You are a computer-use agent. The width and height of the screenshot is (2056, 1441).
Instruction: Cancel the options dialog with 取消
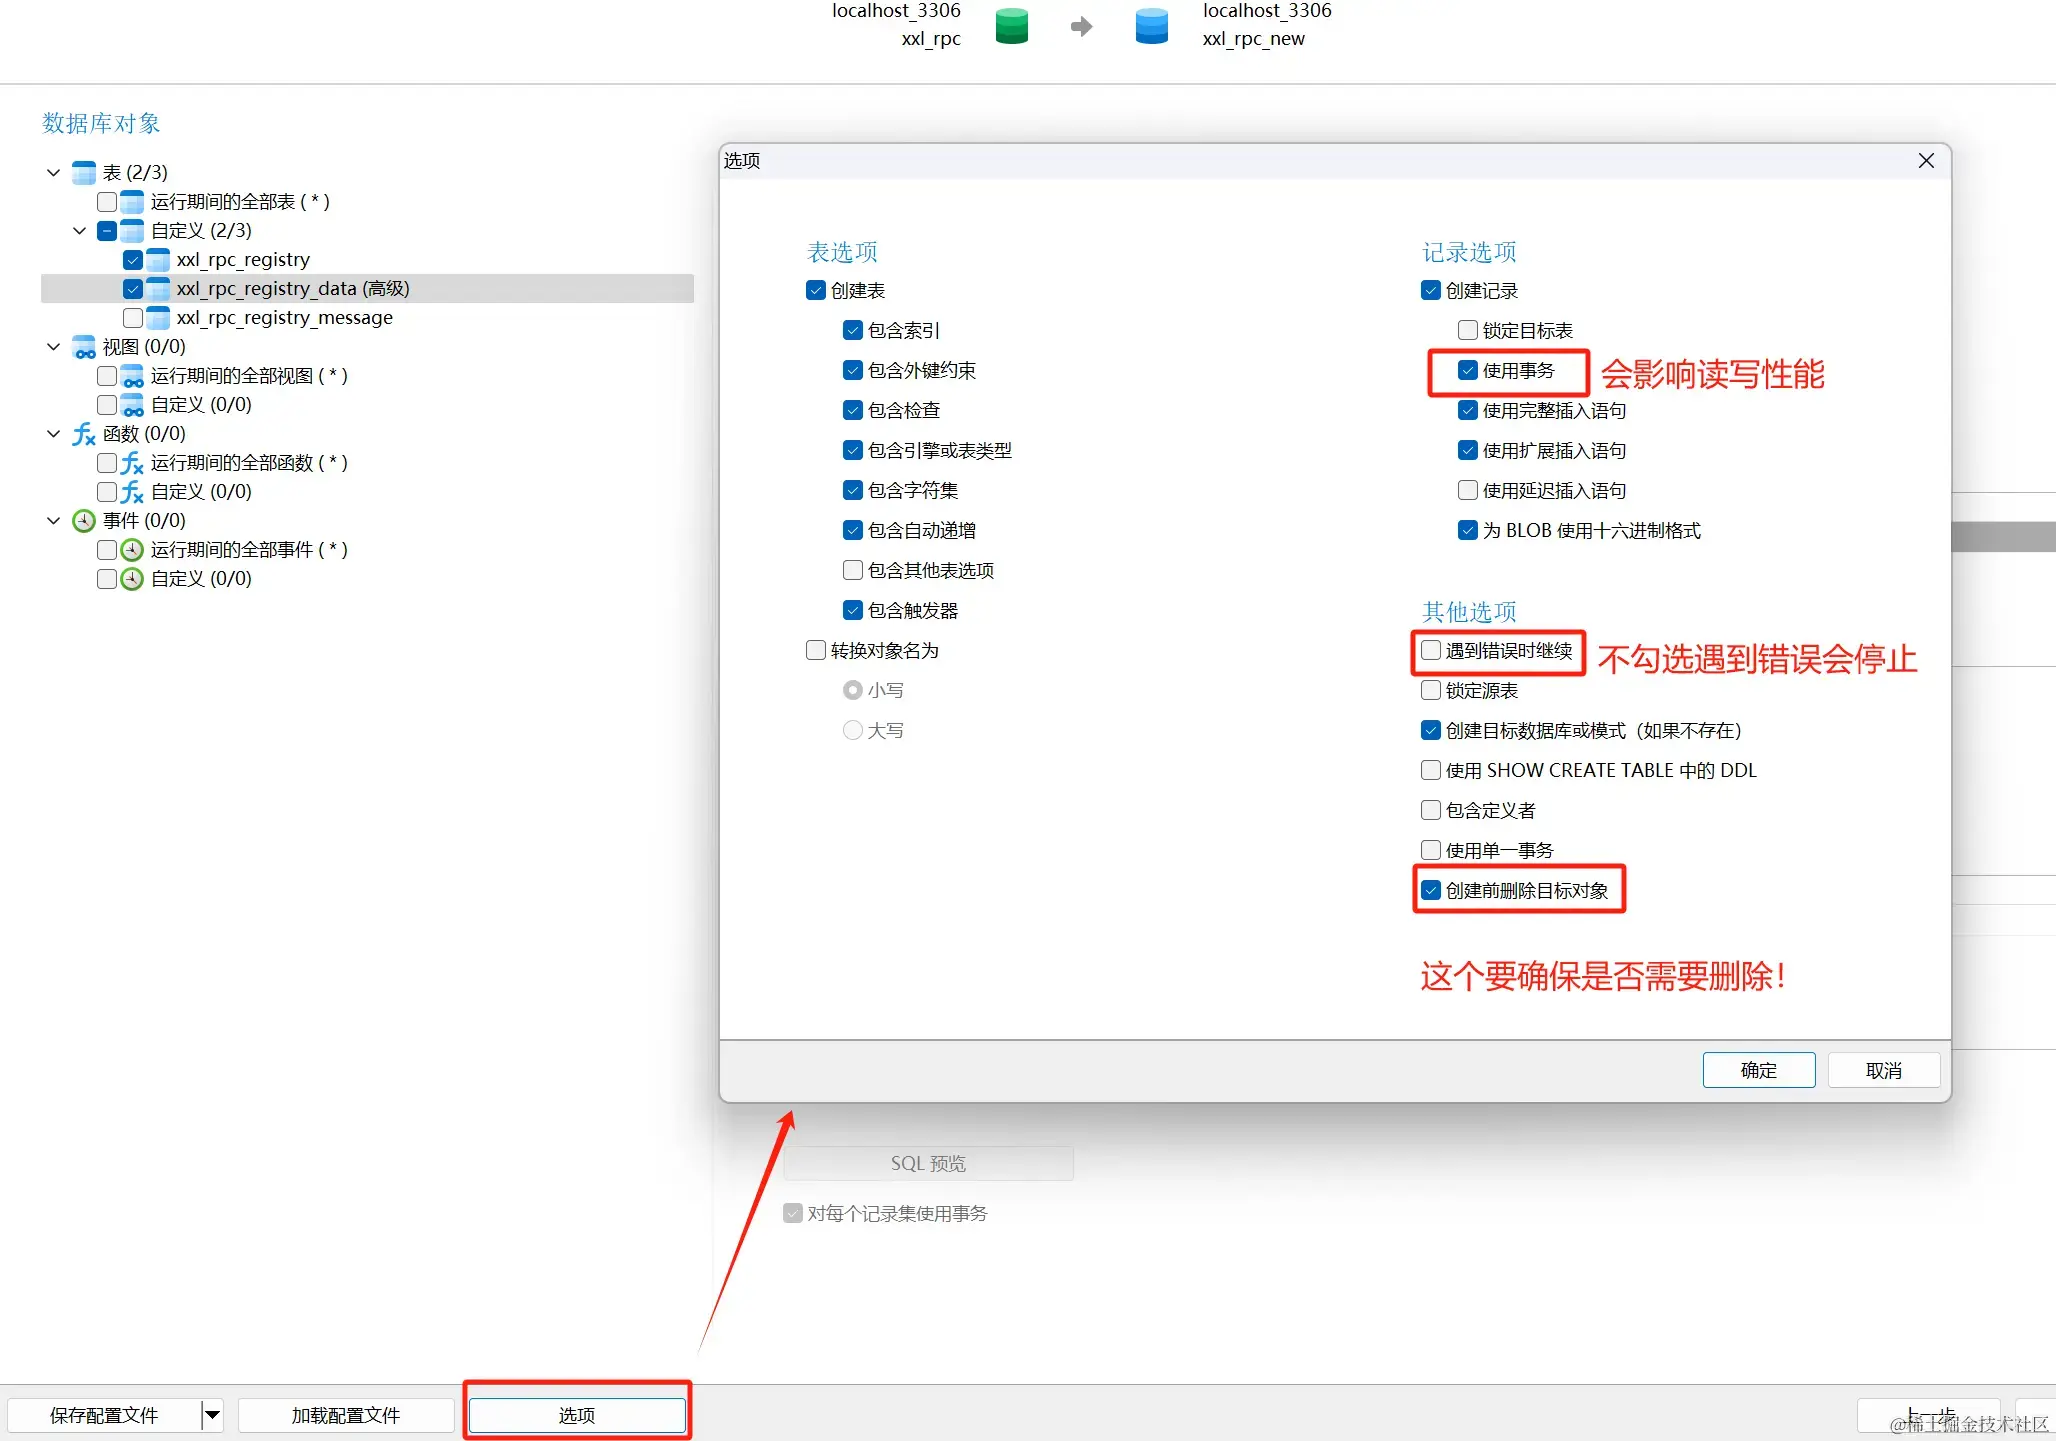coord(1883,1070)
